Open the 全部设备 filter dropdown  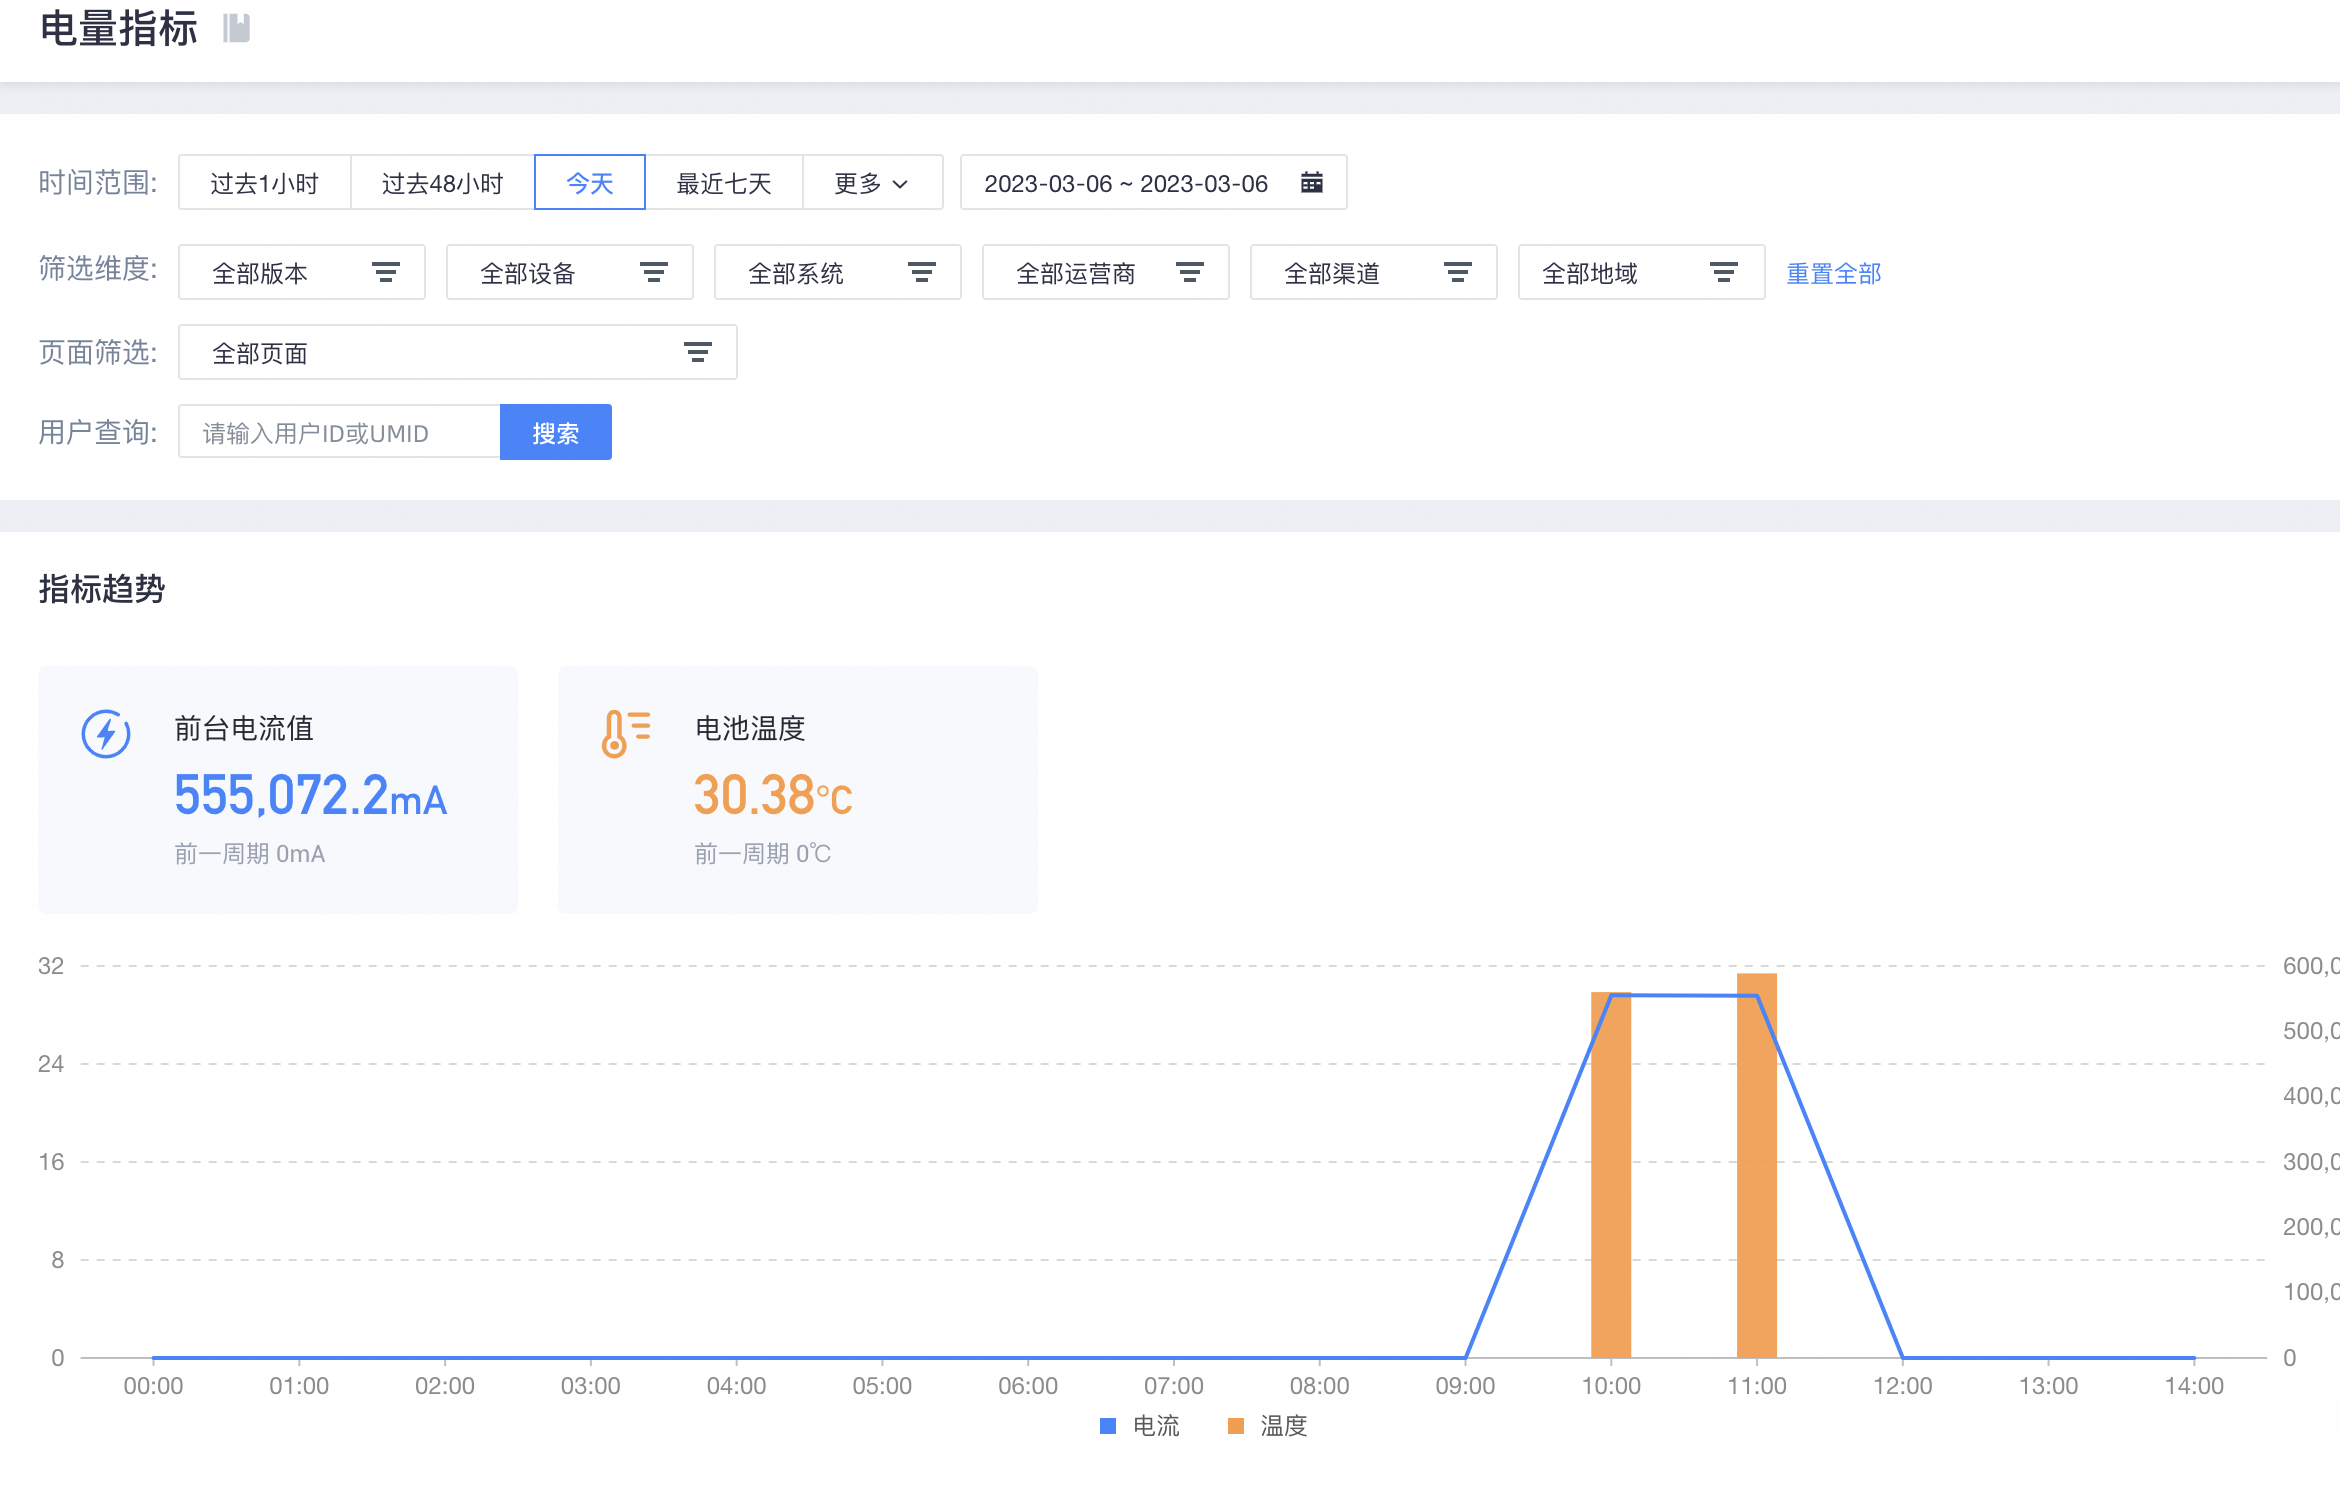pyautogui.click(x=570, y=272)
